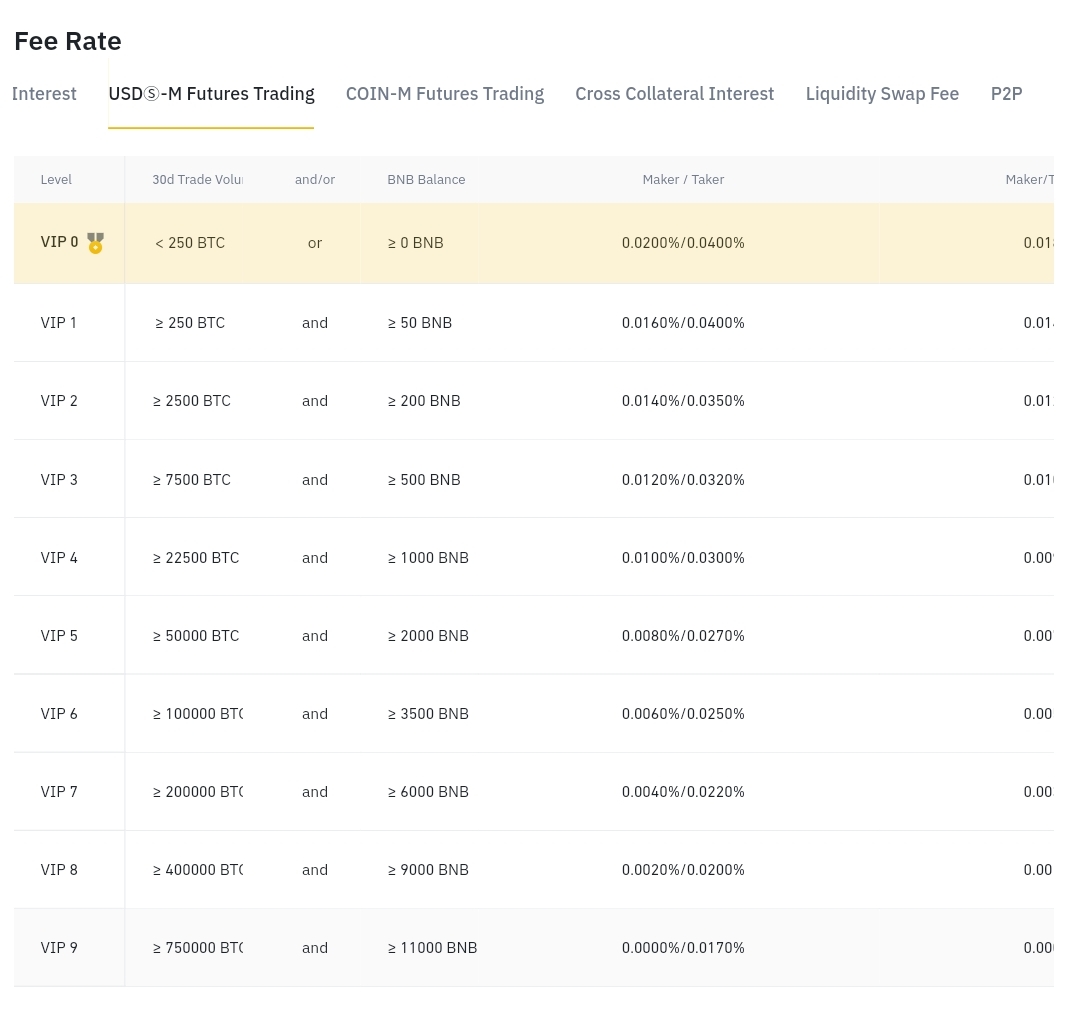Click the '≥ 0 BNB' balance cell
Image resolution: width=1080 pixels, height=1010 pixels.
[415, 243]
